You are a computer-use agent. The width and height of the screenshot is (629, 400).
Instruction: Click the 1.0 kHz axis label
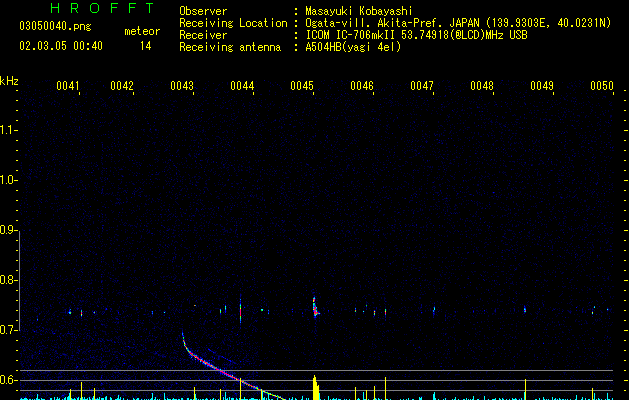coord(8,180)
